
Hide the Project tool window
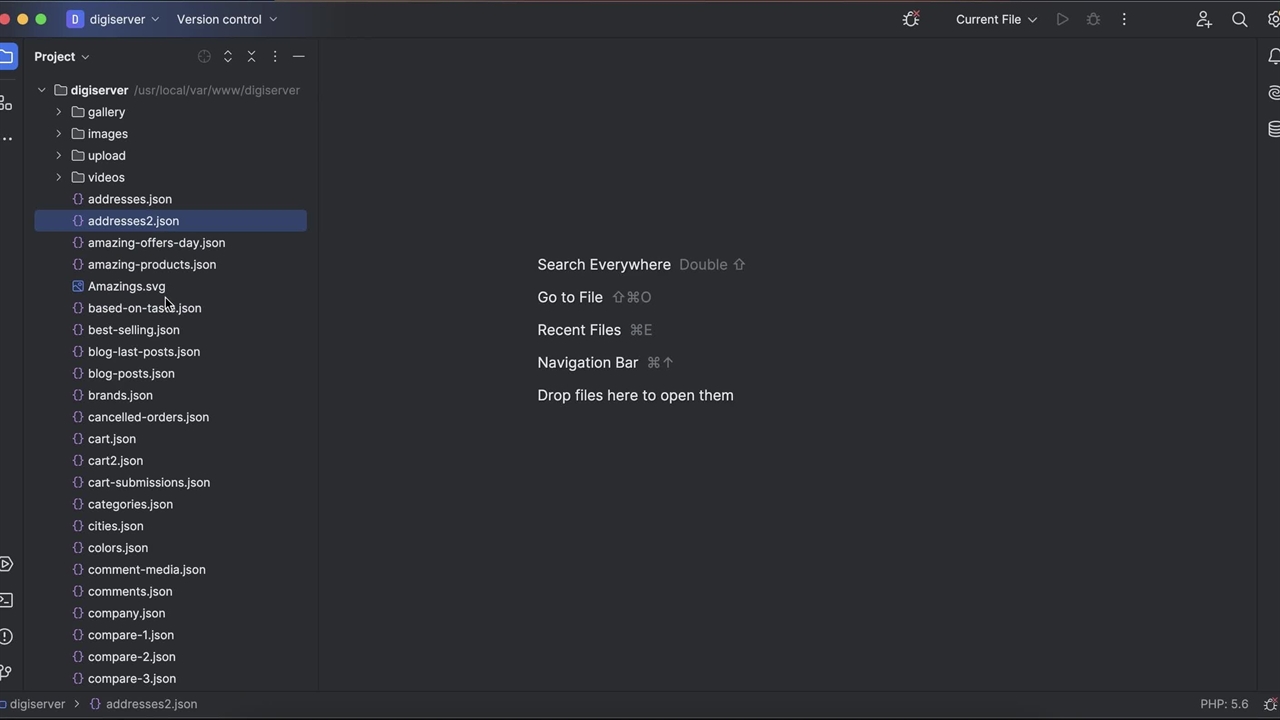click(x=298, y=57)
